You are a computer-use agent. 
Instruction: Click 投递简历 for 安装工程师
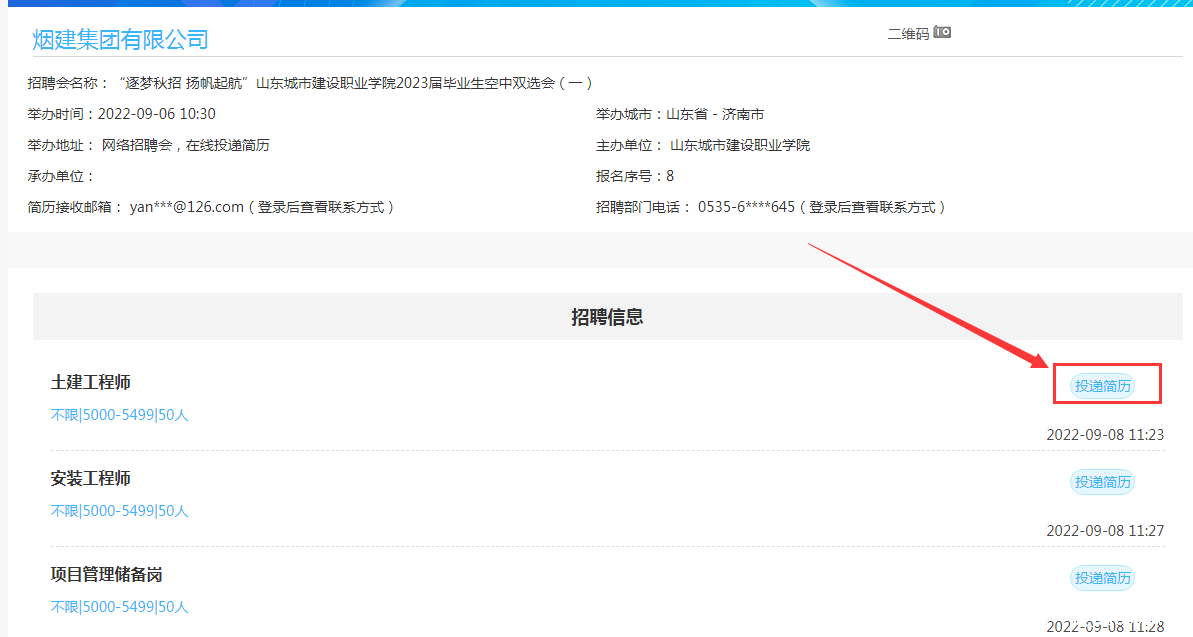tap(1102, 482)
